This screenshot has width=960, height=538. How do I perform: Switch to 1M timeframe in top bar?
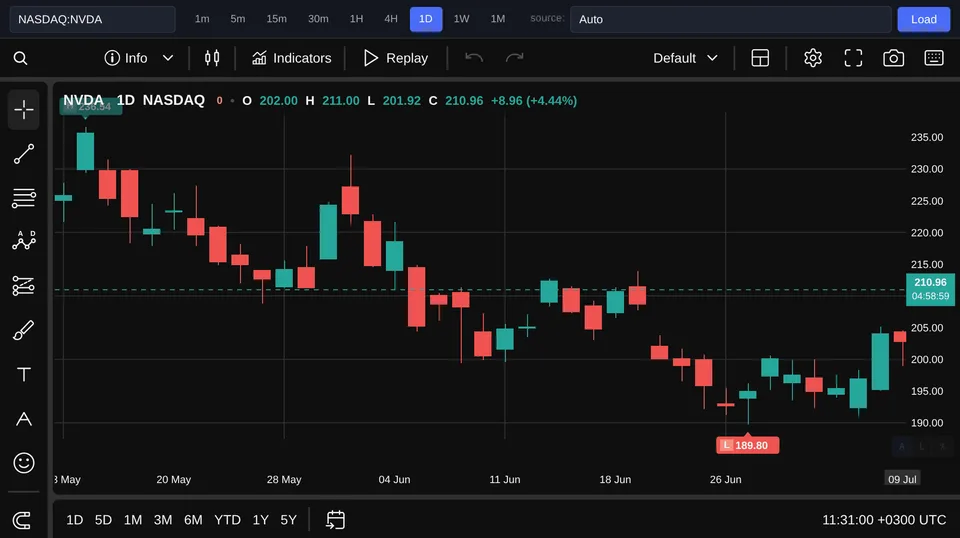click(x=498, y=19)
